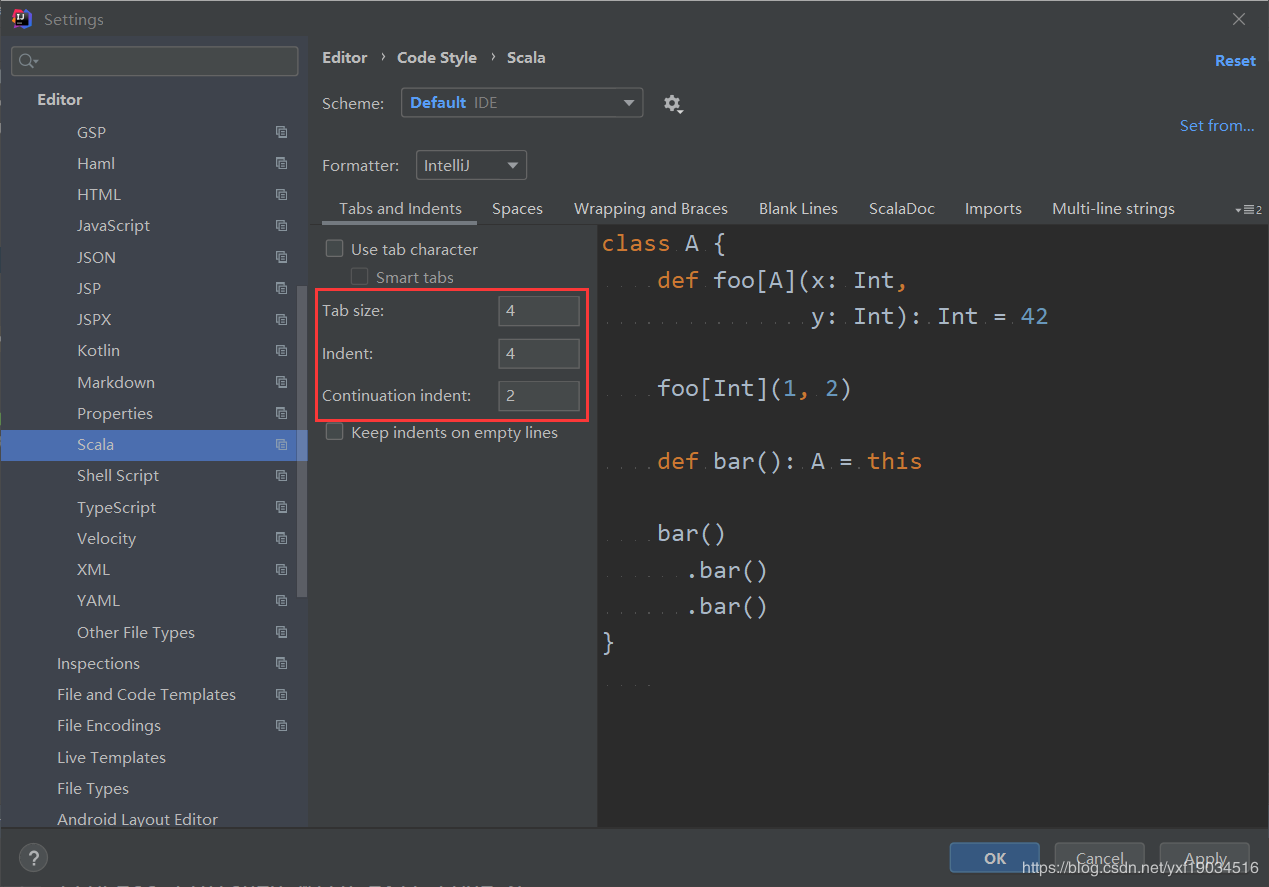Click the copy icon beside XML
The image size is (1269, 887).
point(281,569)
